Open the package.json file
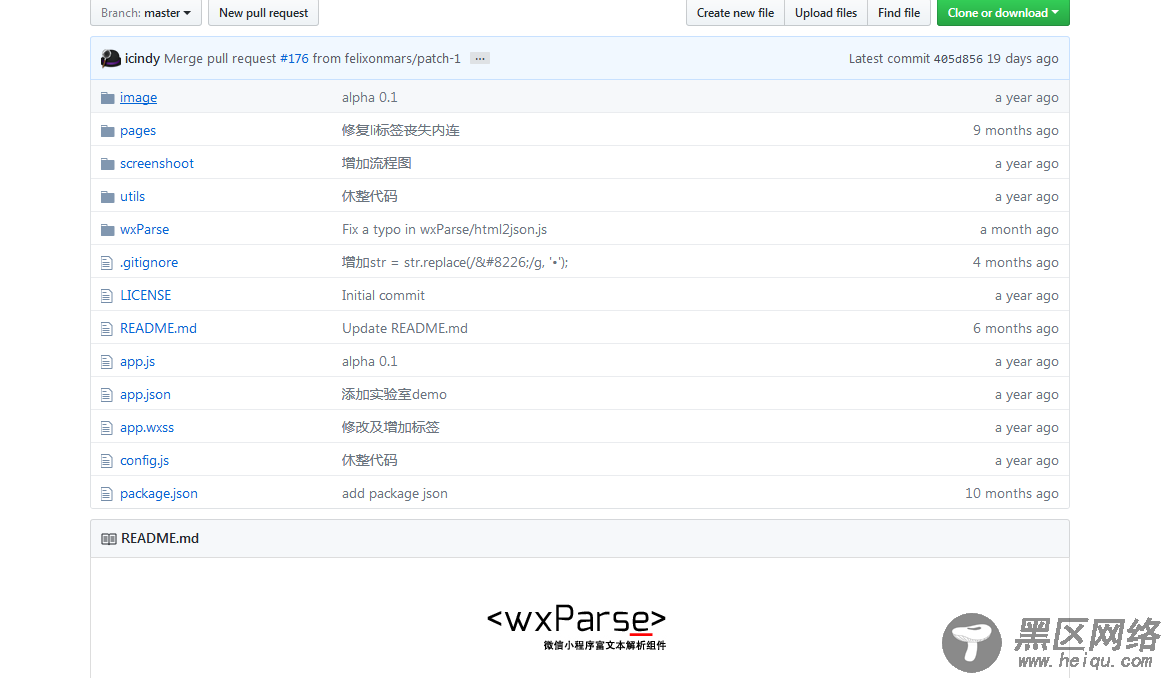Screen dimensions: 1174x678 click(159, 493)
